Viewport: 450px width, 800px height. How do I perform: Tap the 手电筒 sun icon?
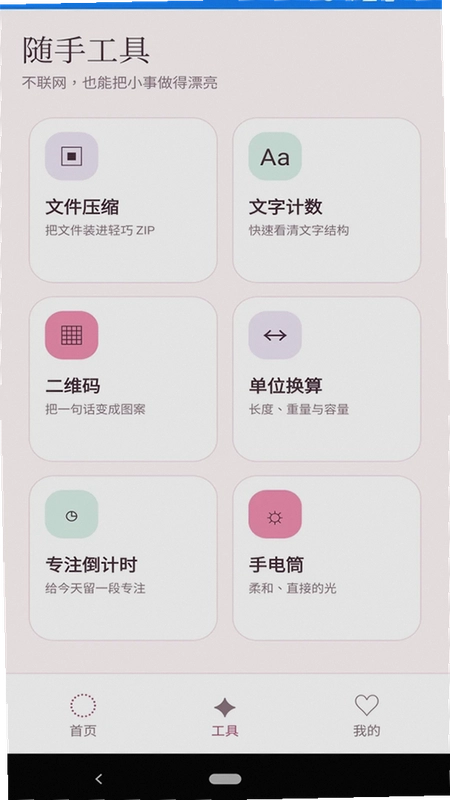(275, 514)
